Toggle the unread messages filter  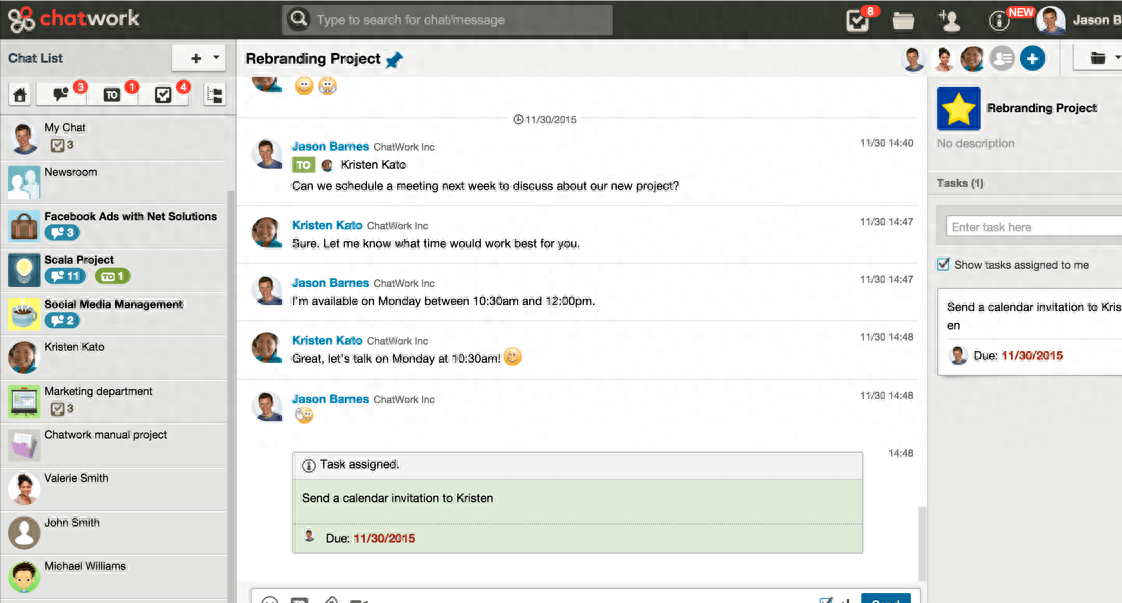[x=62, y=95]
